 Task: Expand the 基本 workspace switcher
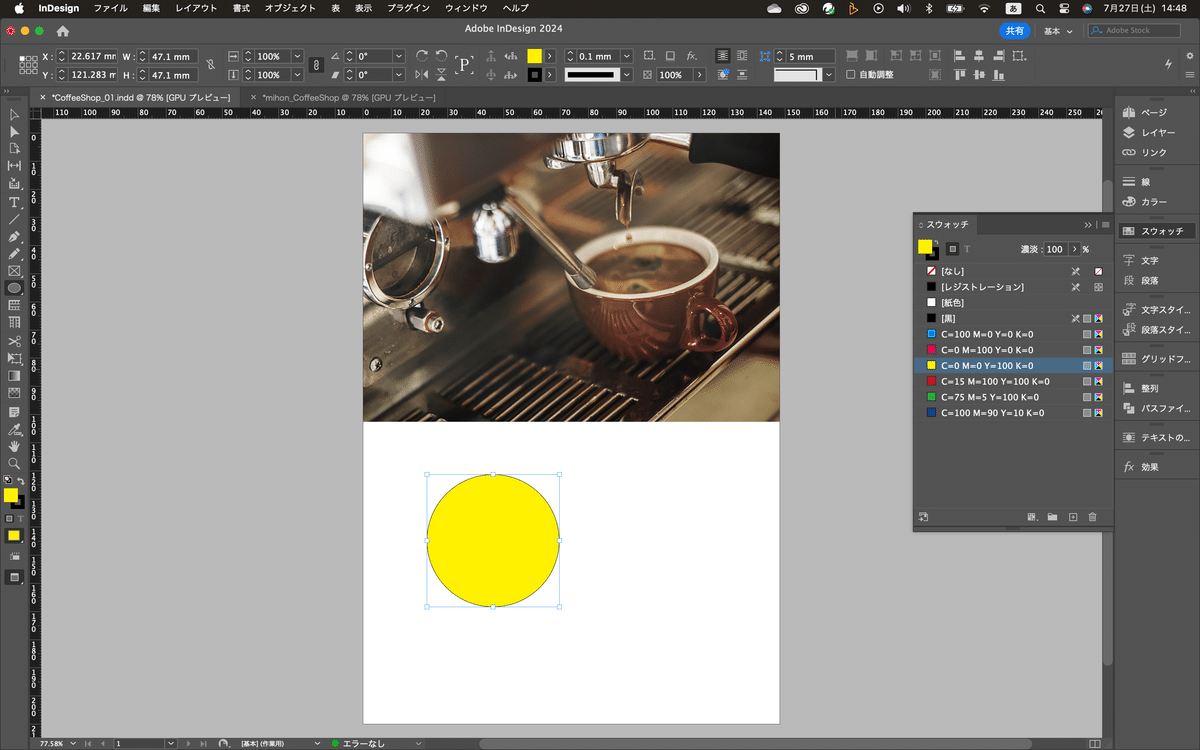pyautogui.click(x=1058, y=31)
